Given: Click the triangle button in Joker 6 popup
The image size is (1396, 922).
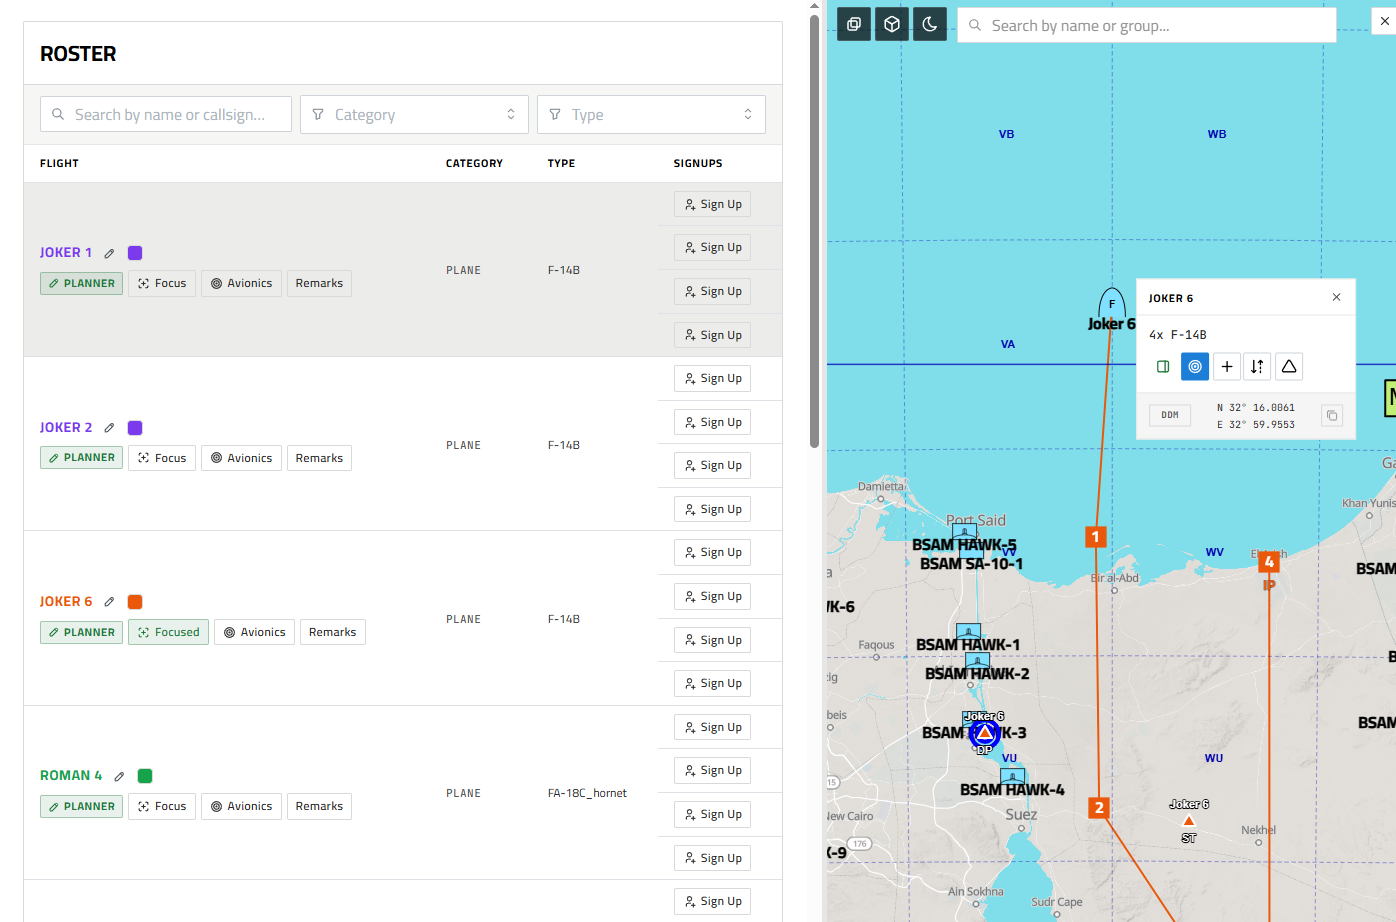Looking at the screenshot, I should pos(1289,367).
